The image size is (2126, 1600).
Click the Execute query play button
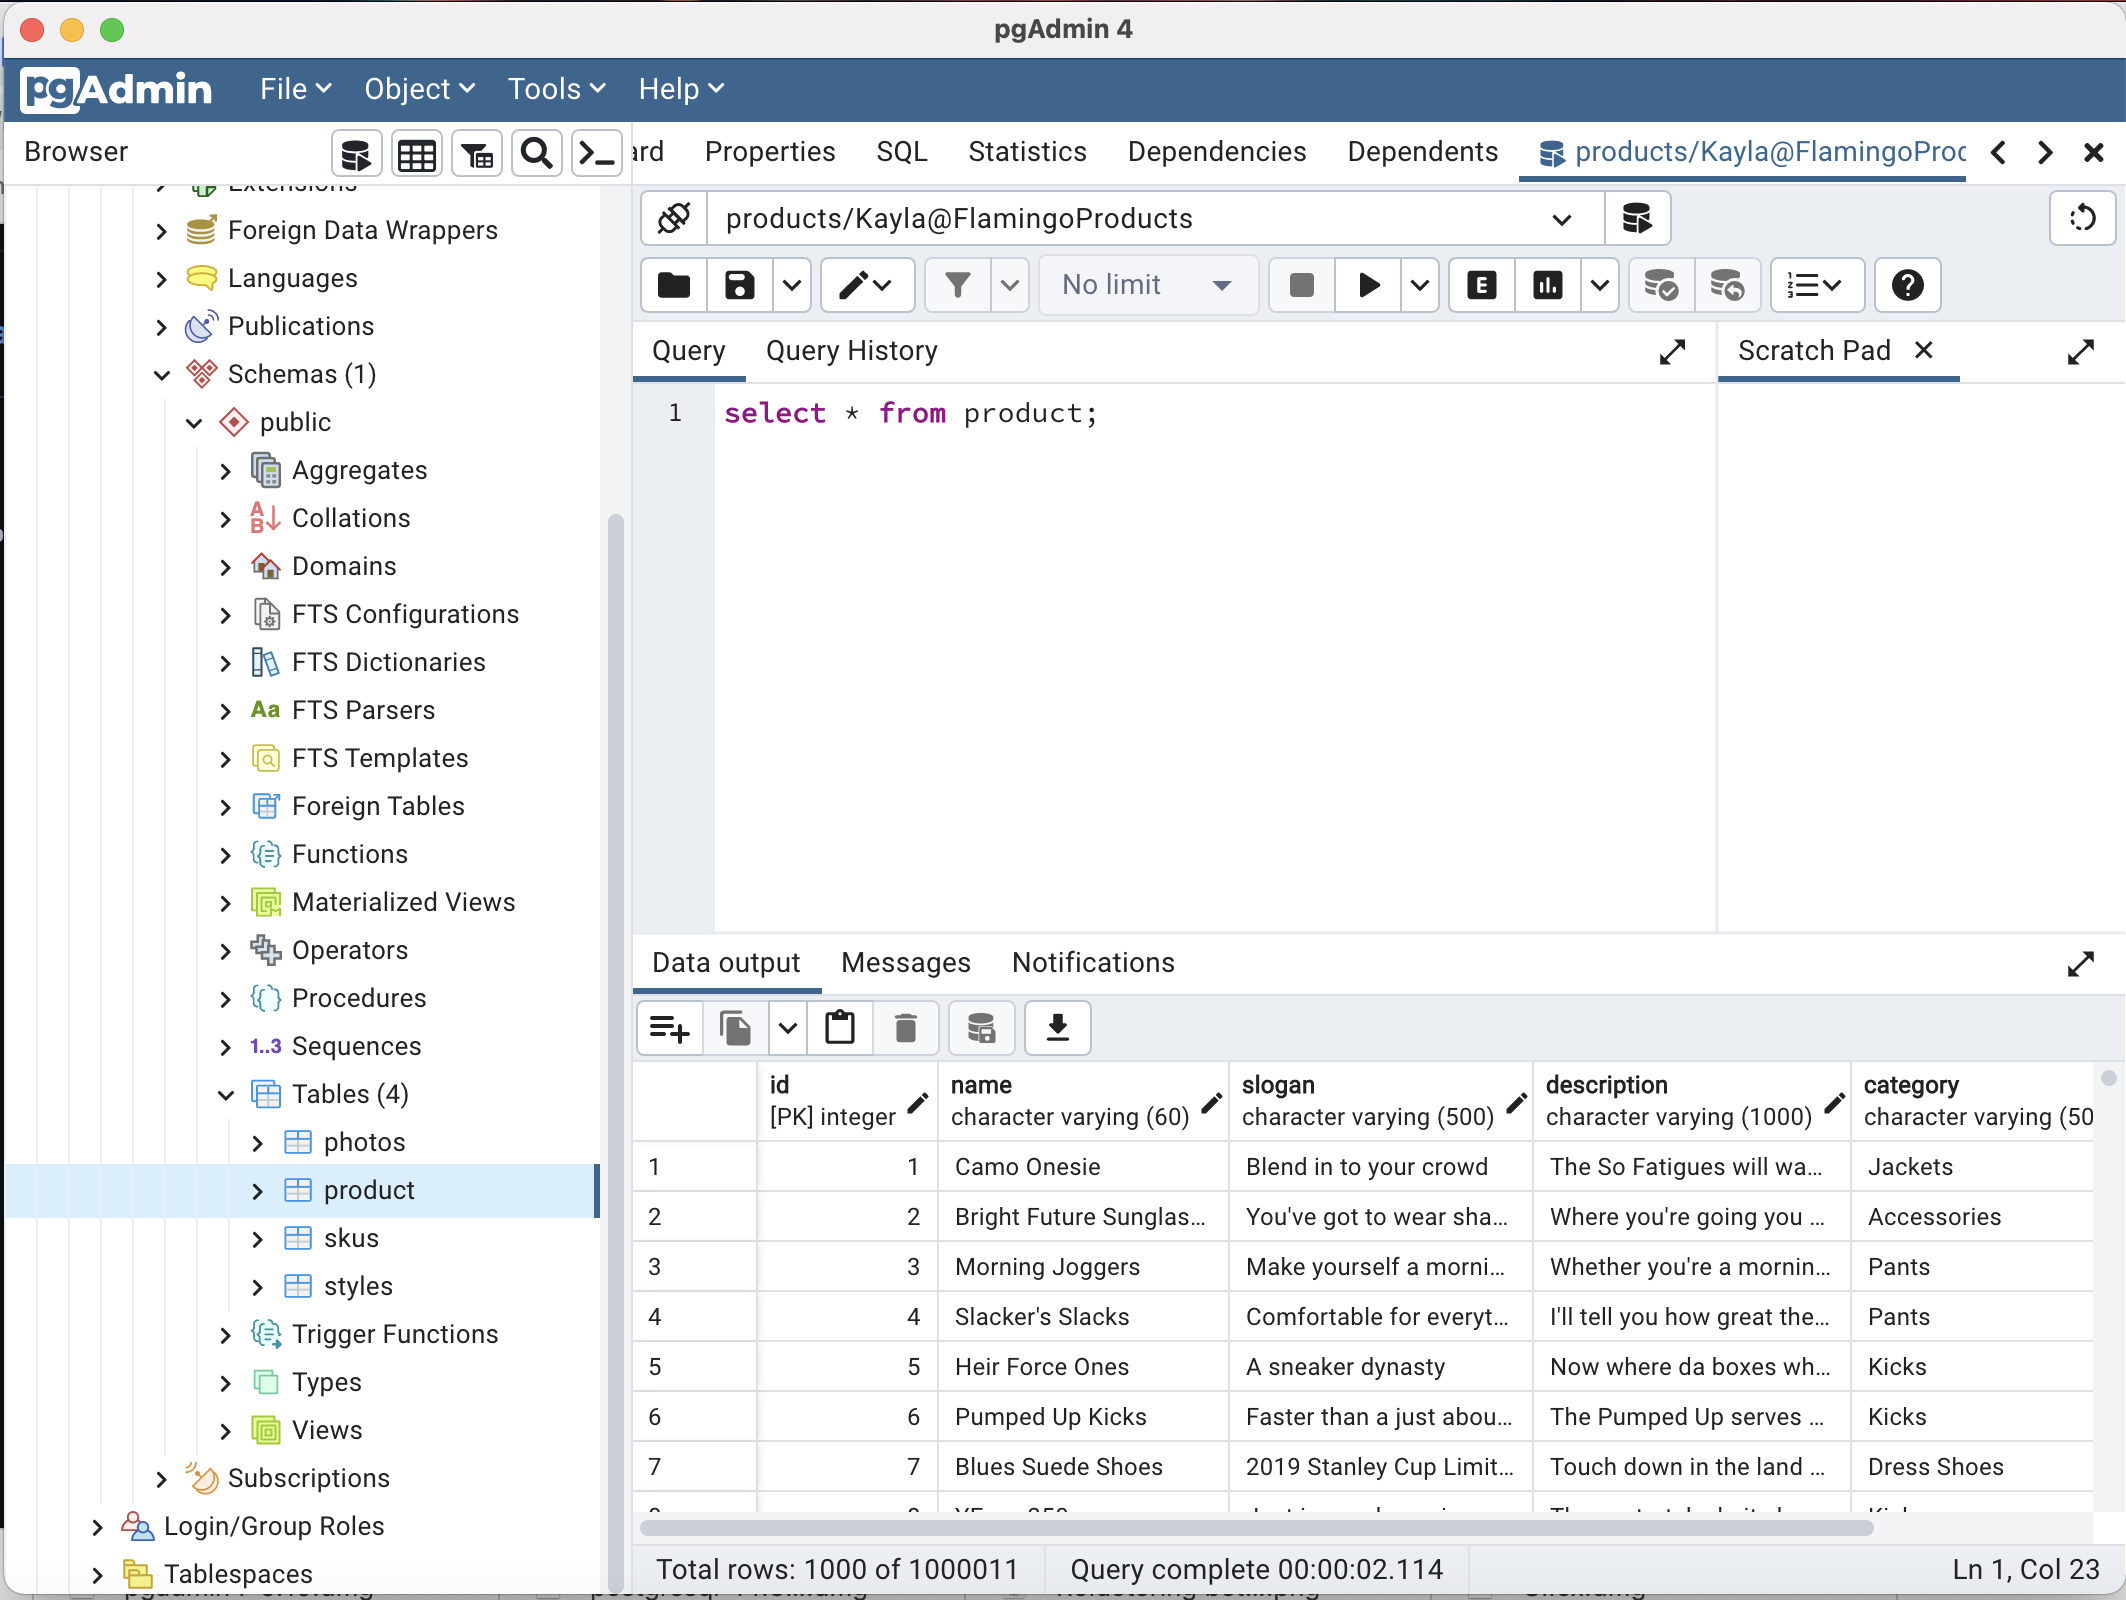[x=1368, y=286]
